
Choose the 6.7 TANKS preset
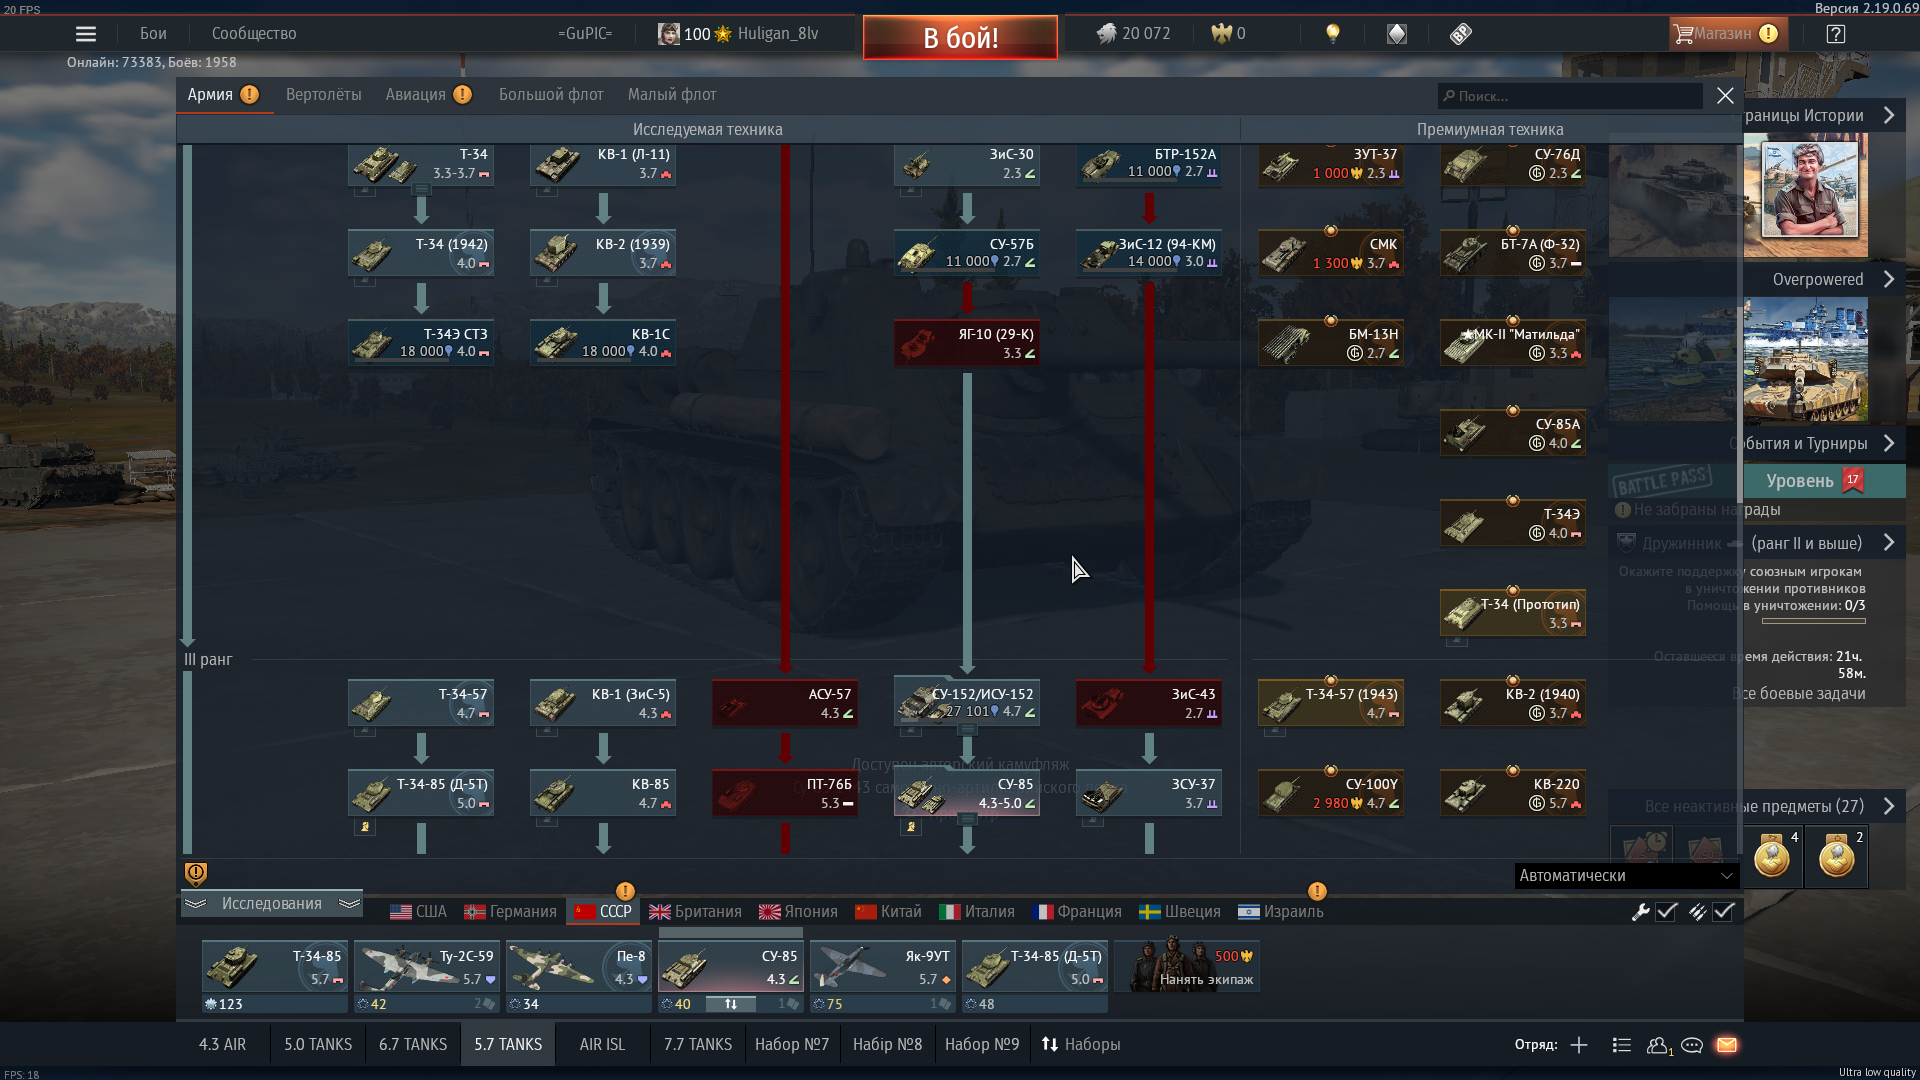(413, 1045)
